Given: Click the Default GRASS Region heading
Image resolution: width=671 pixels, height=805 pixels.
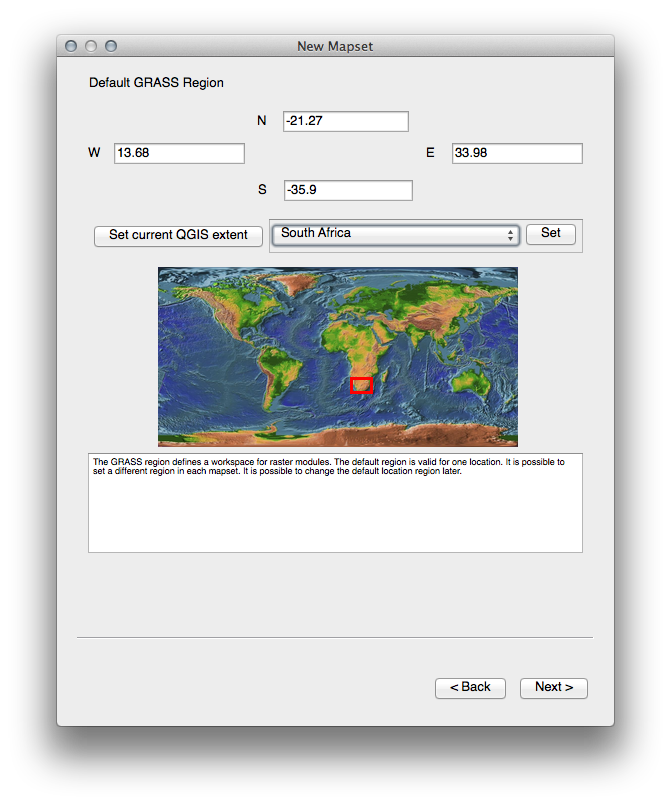Looking at the screenshot, I should (x=156, y=82).
